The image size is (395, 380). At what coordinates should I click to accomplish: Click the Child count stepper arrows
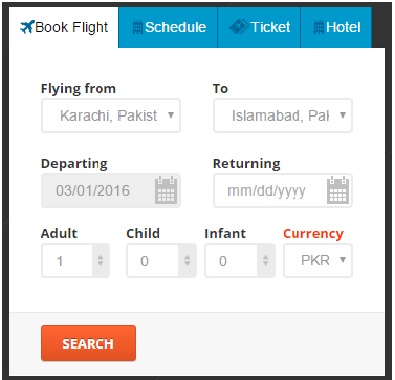pos(187,260)
